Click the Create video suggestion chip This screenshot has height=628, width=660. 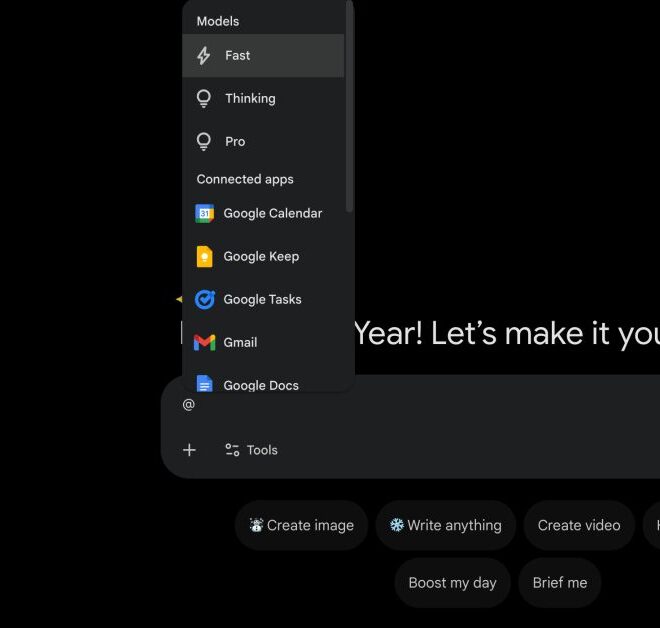click(x=579, y=525)
